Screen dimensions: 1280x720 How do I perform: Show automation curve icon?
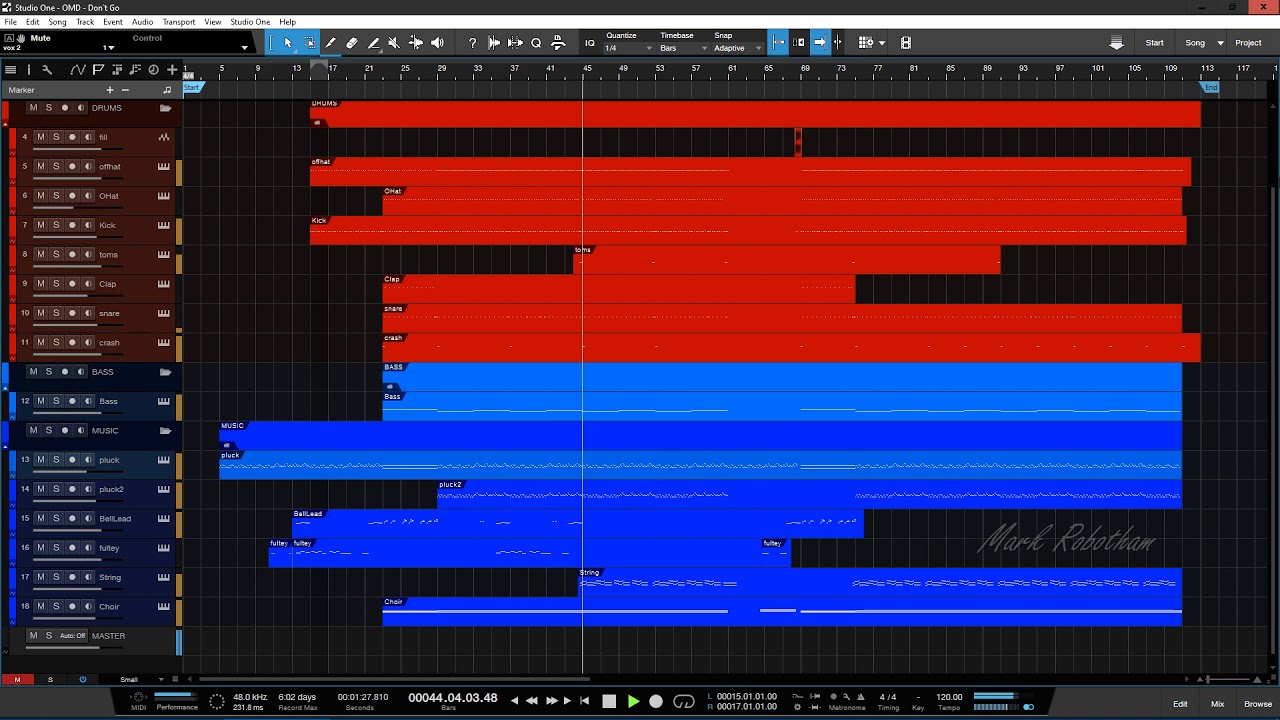78,70
